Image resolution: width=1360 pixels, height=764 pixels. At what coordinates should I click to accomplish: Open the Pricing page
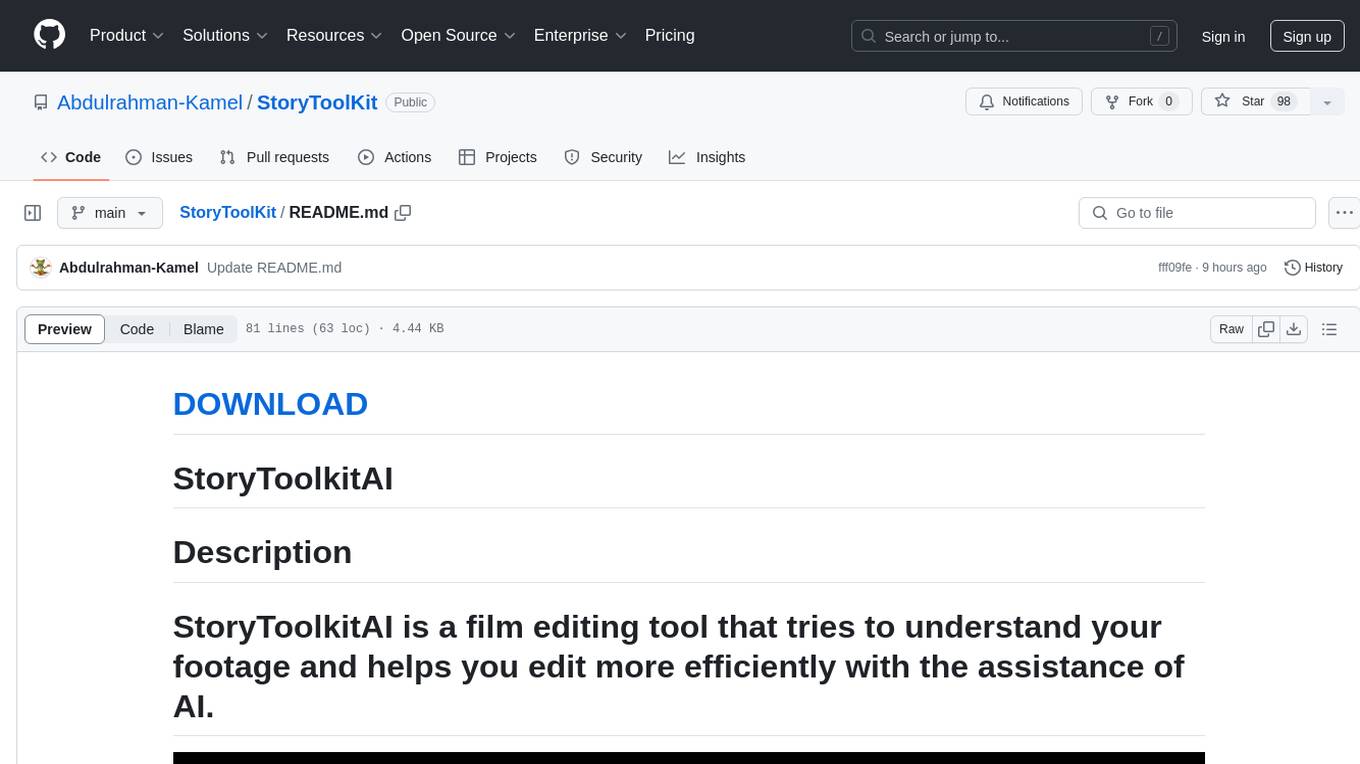[x=670, y=35]
